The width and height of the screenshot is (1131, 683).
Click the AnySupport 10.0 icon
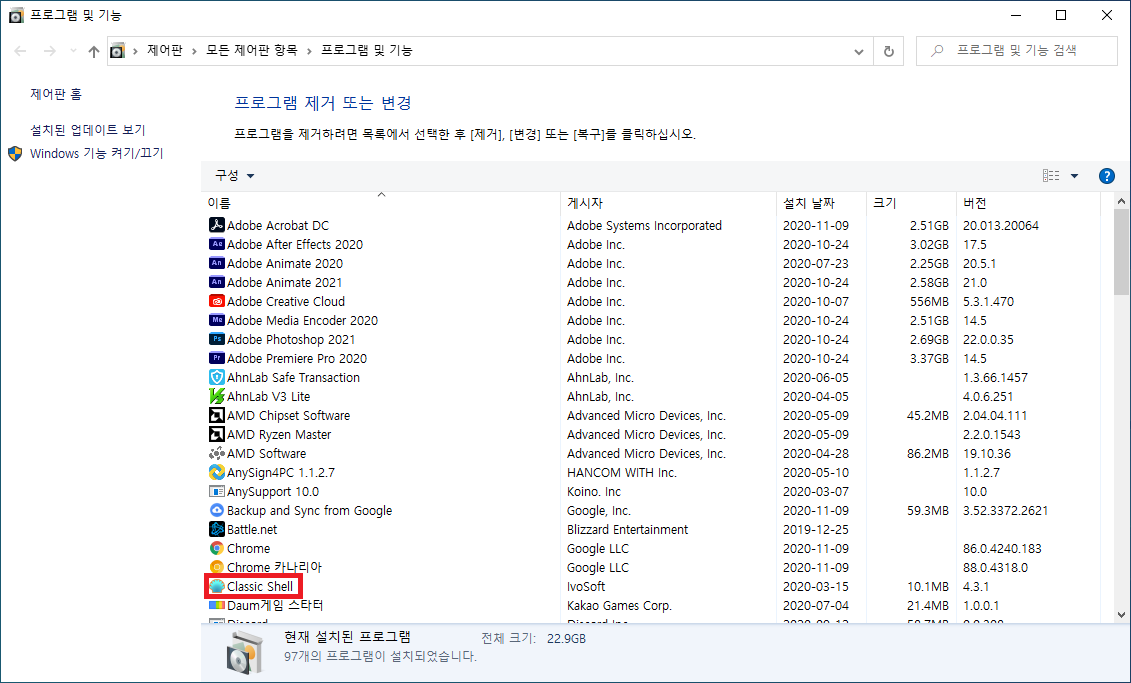(216, 491)
